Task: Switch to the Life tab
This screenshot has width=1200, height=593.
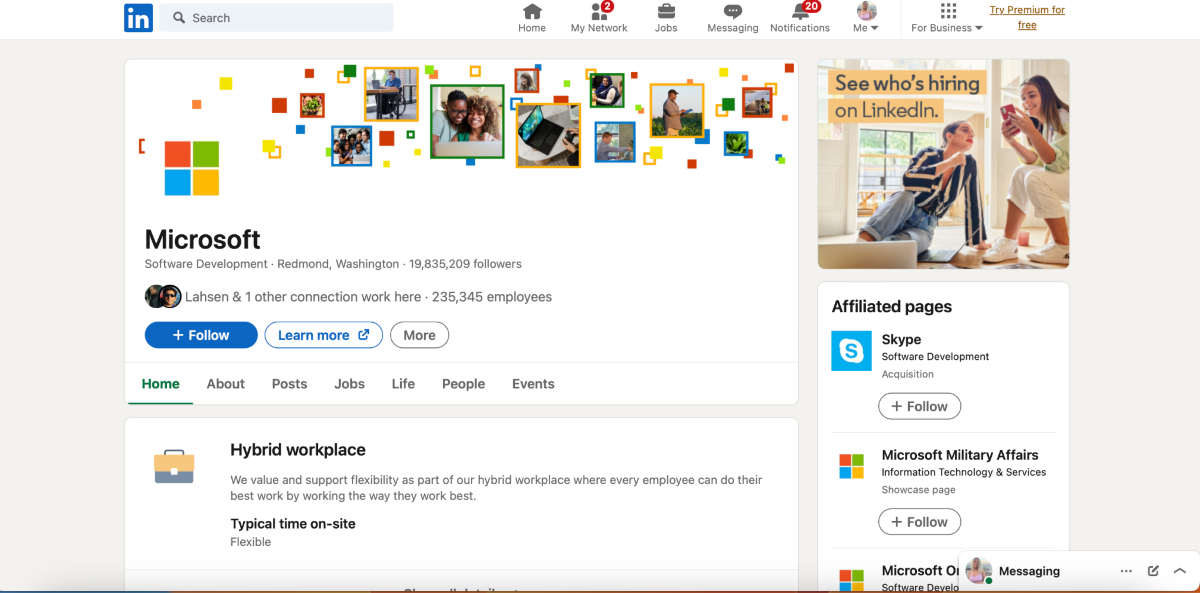Action: coord(403,384)
